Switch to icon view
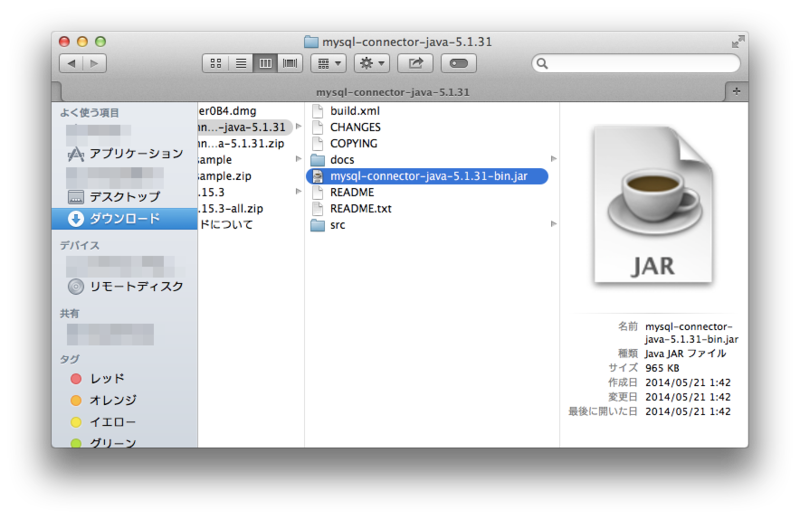The height and width of the screenshot is (519, 800). tap(215, 63)
